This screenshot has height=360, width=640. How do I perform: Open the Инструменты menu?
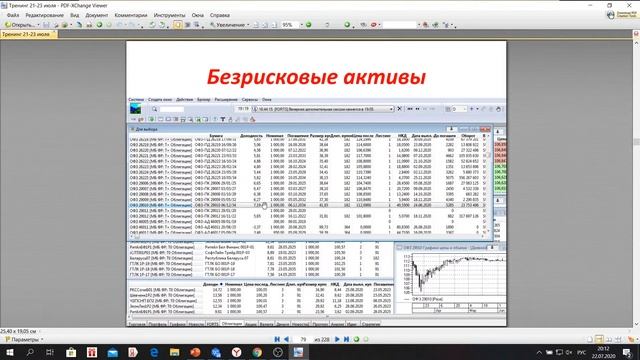click(169, 15)
